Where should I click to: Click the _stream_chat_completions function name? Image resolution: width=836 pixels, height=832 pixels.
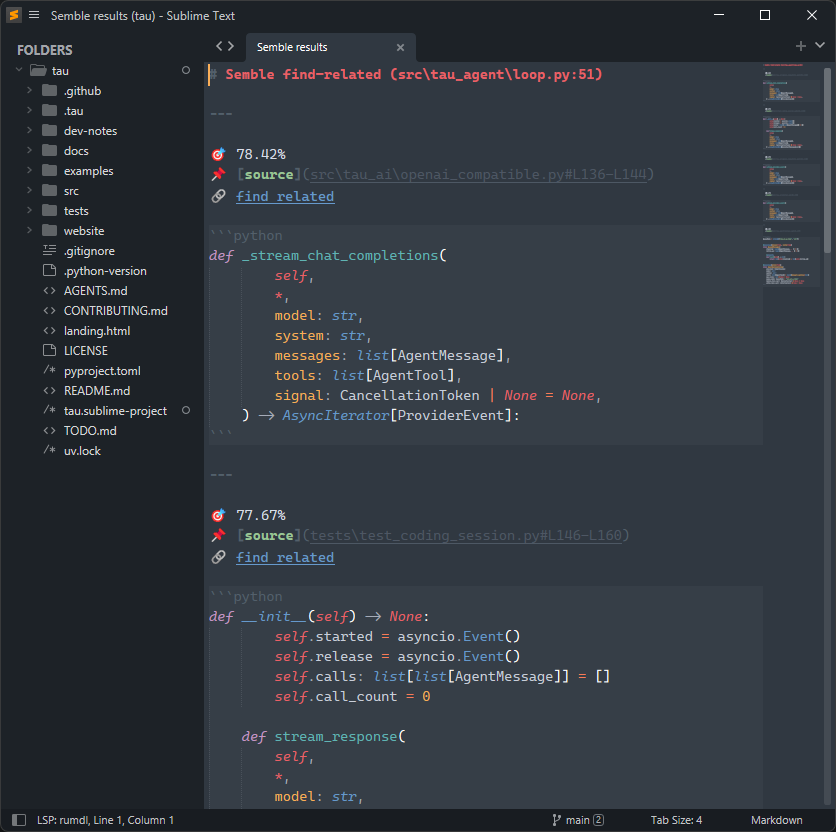[340, 255]
